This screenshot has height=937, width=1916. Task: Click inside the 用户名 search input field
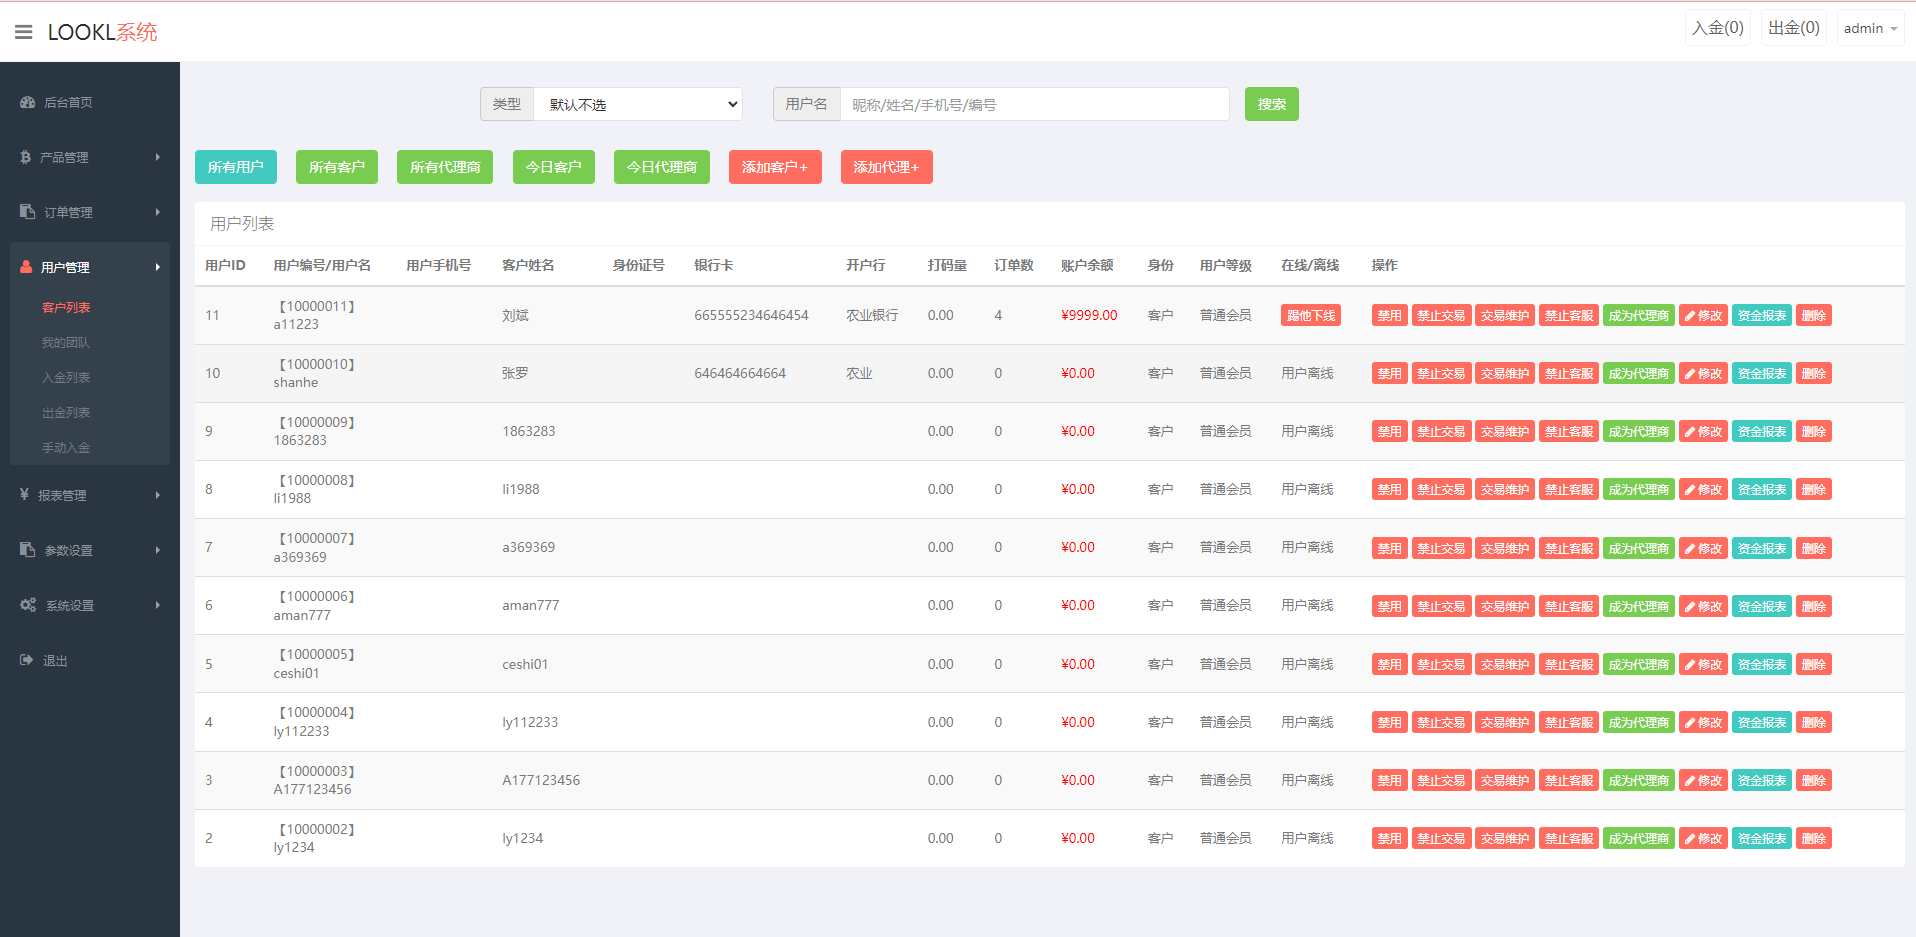coord(1035,103)
